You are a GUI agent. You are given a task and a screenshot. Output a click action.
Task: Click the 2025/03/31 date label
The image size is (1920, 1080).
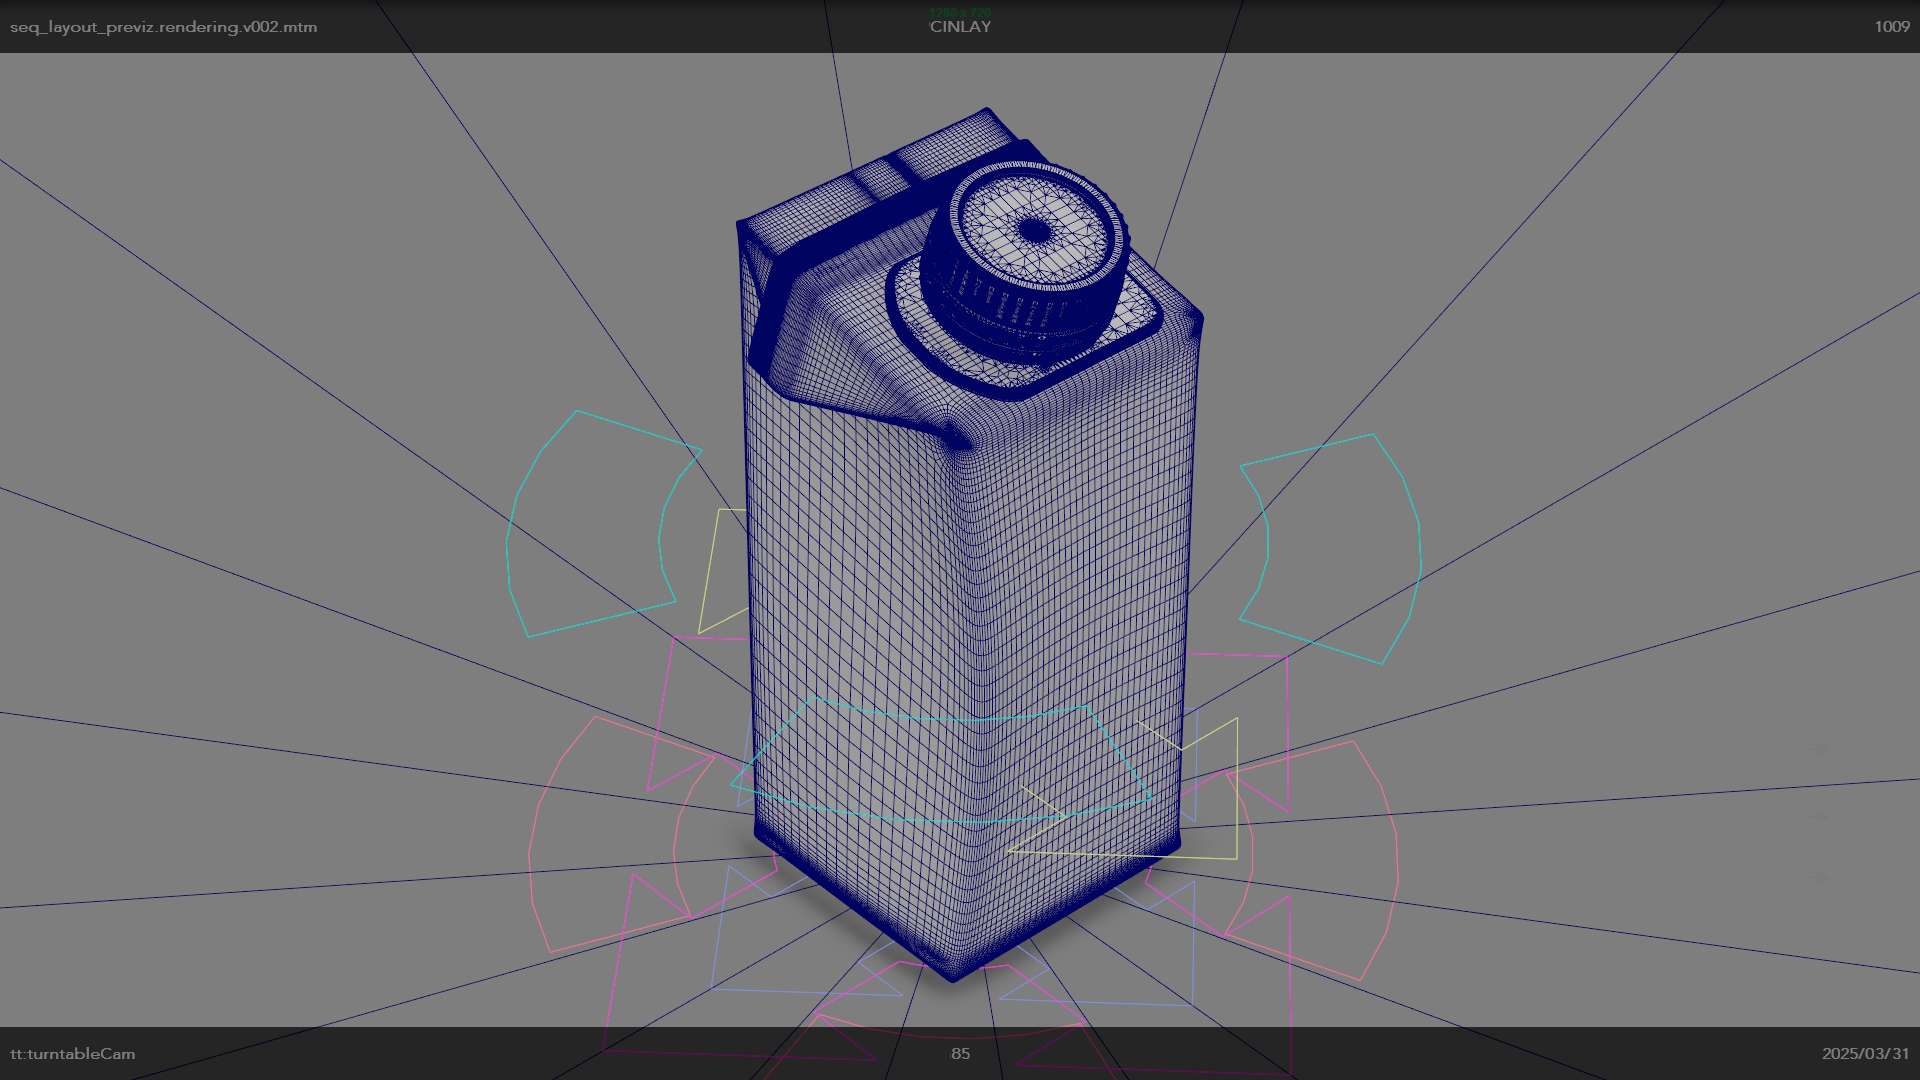click(x=1865, y=1053)
